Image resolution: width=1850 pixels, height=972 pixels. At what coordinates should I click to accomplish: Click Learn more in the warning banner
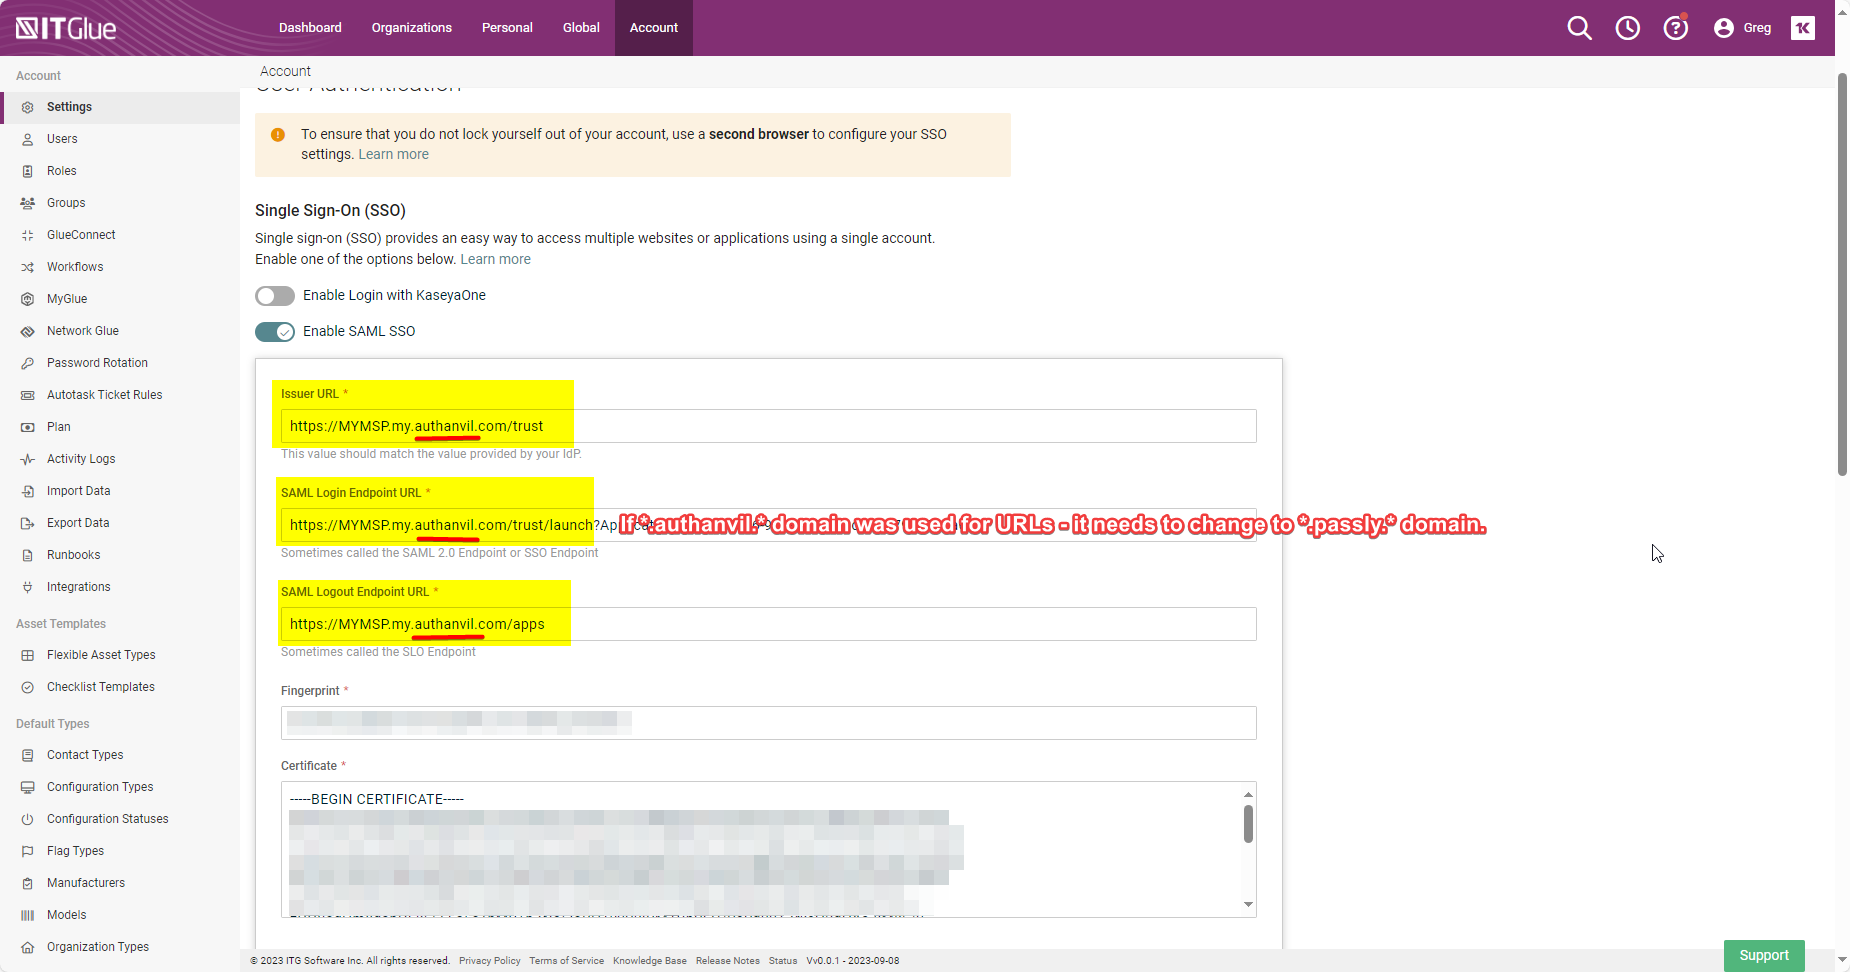(393, 154)
